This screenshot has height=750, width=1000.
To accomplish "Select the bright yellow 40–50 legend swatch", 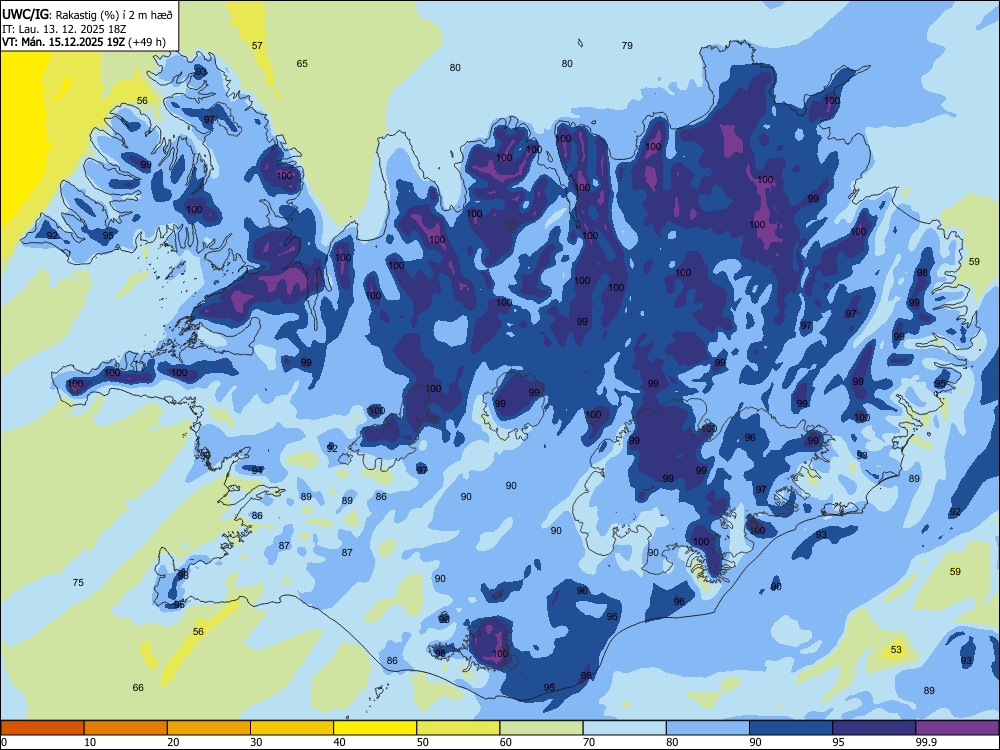I will [x=375, y=728].
